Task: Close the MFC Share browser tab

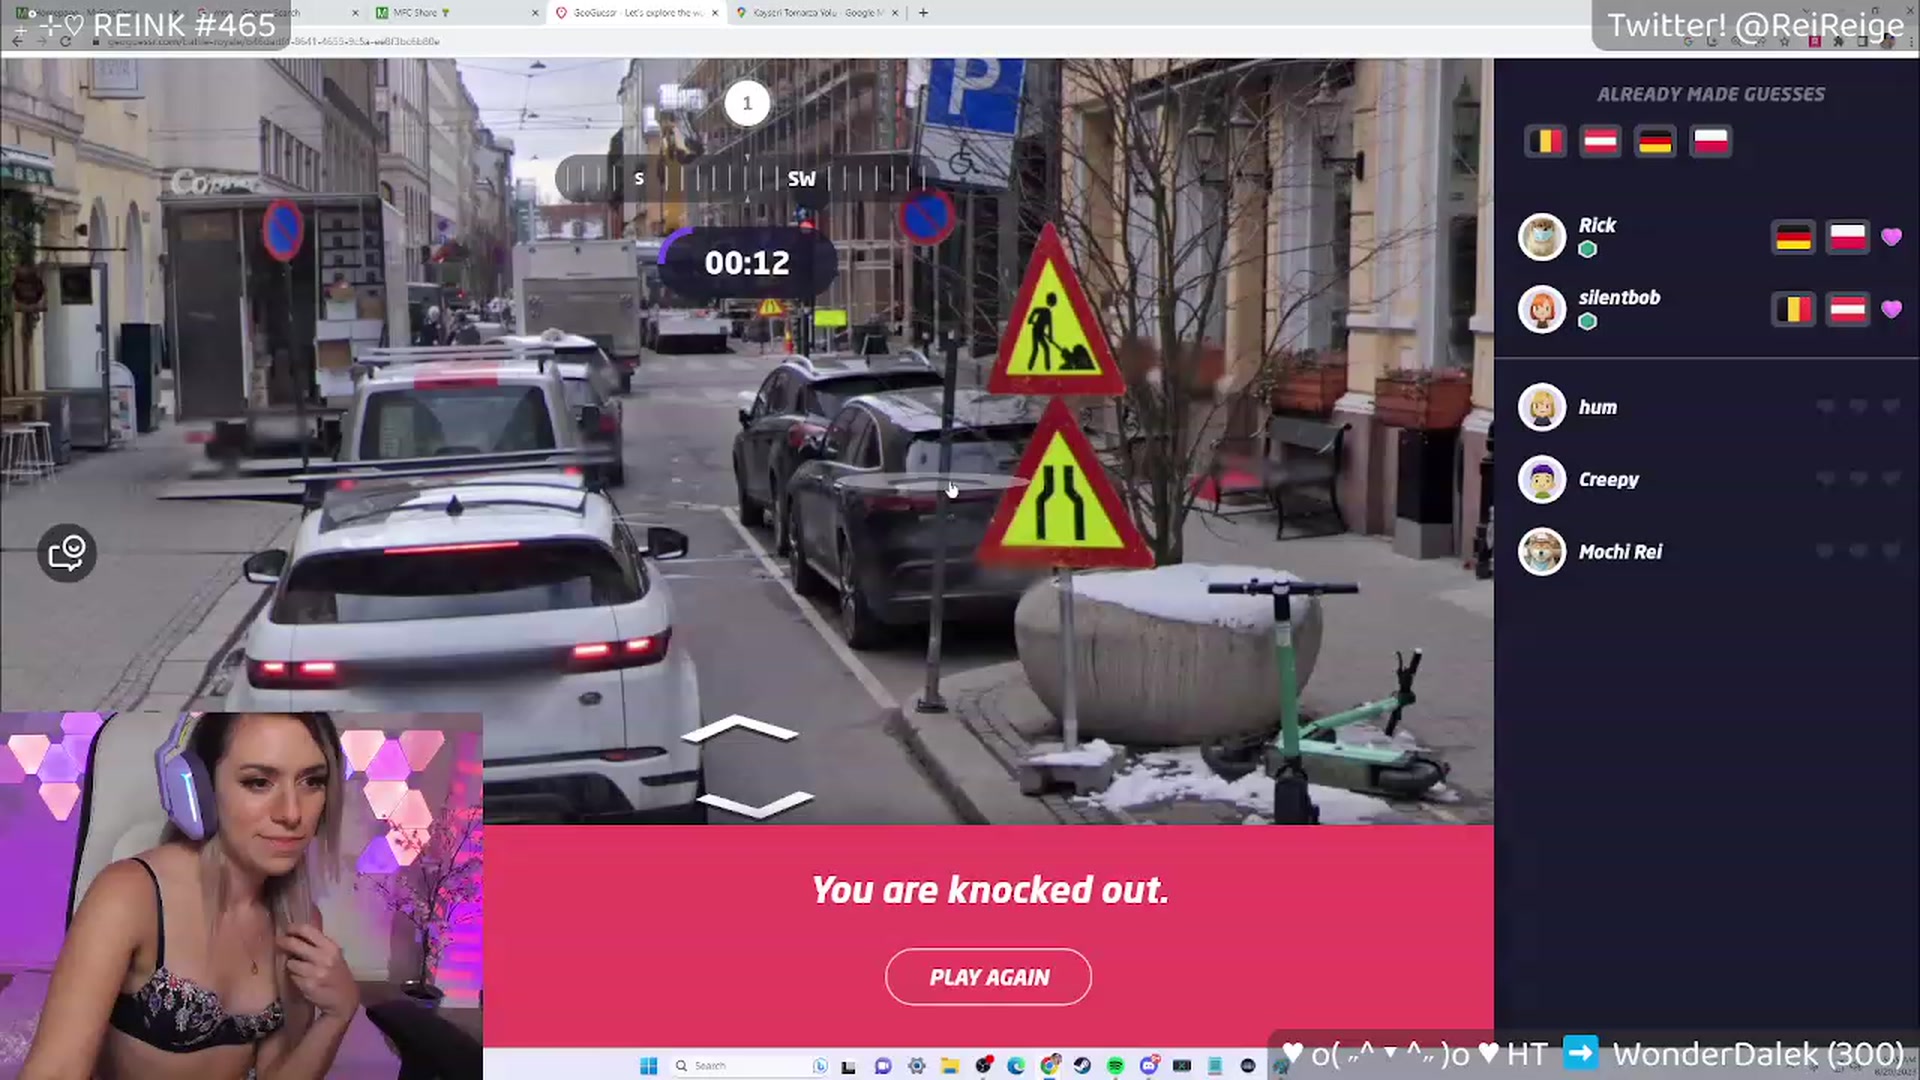Action: coord(534,13)
